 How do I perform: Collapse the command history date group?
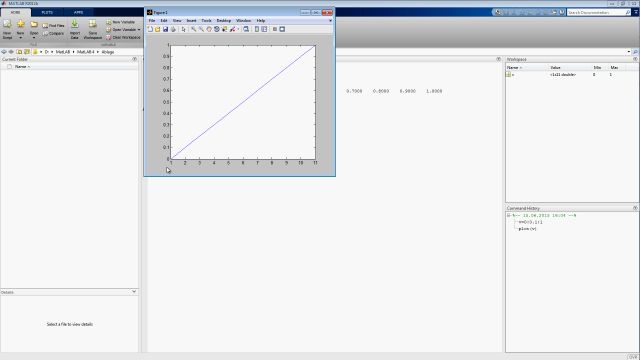(x=509, y=216)
